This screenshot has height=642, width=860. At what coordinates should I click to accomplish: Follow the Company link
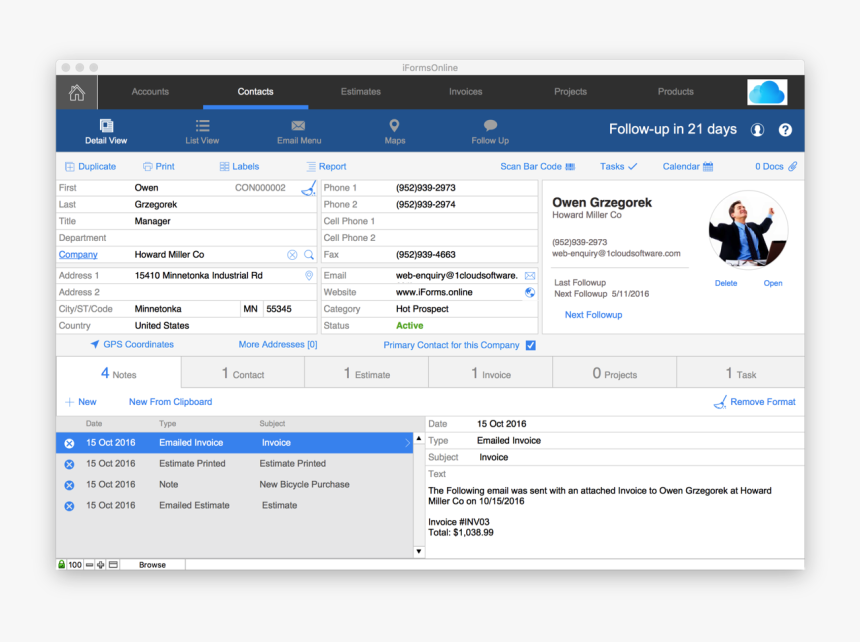click(x=78, y=255)
